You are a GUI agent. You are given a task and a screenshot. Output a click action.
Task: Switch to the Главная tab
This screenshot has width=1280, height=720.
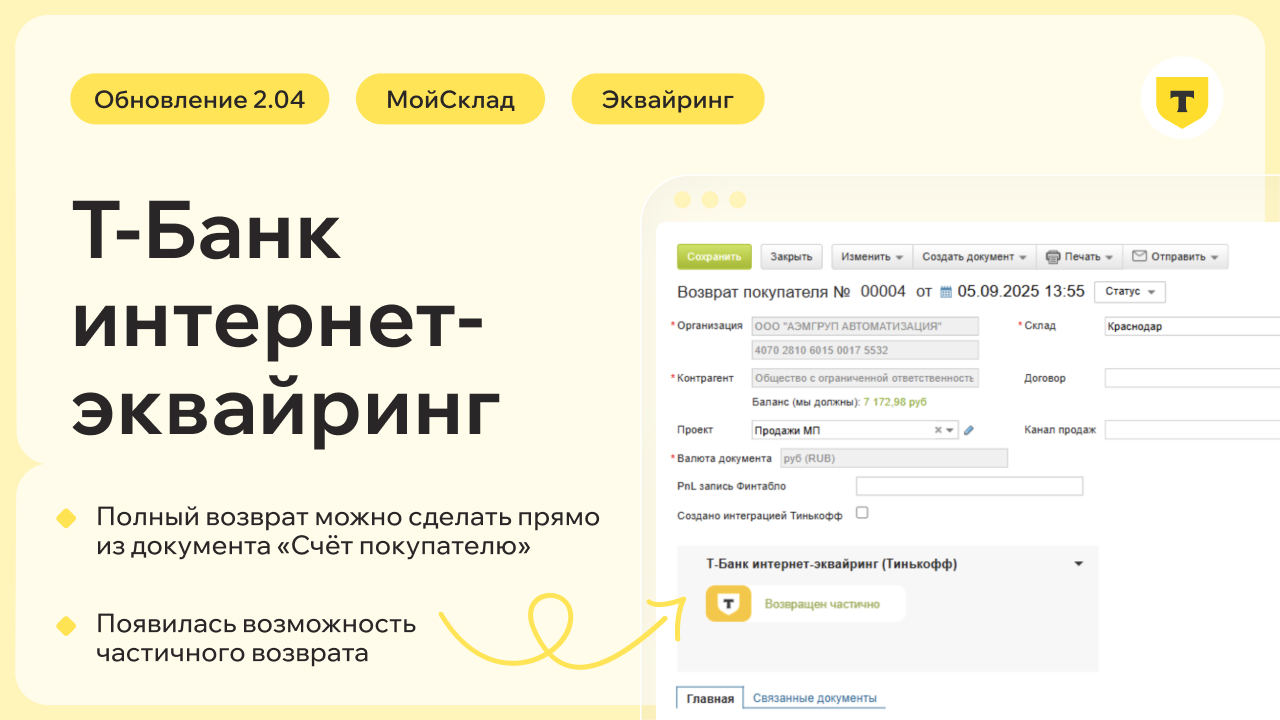point(711,698)
